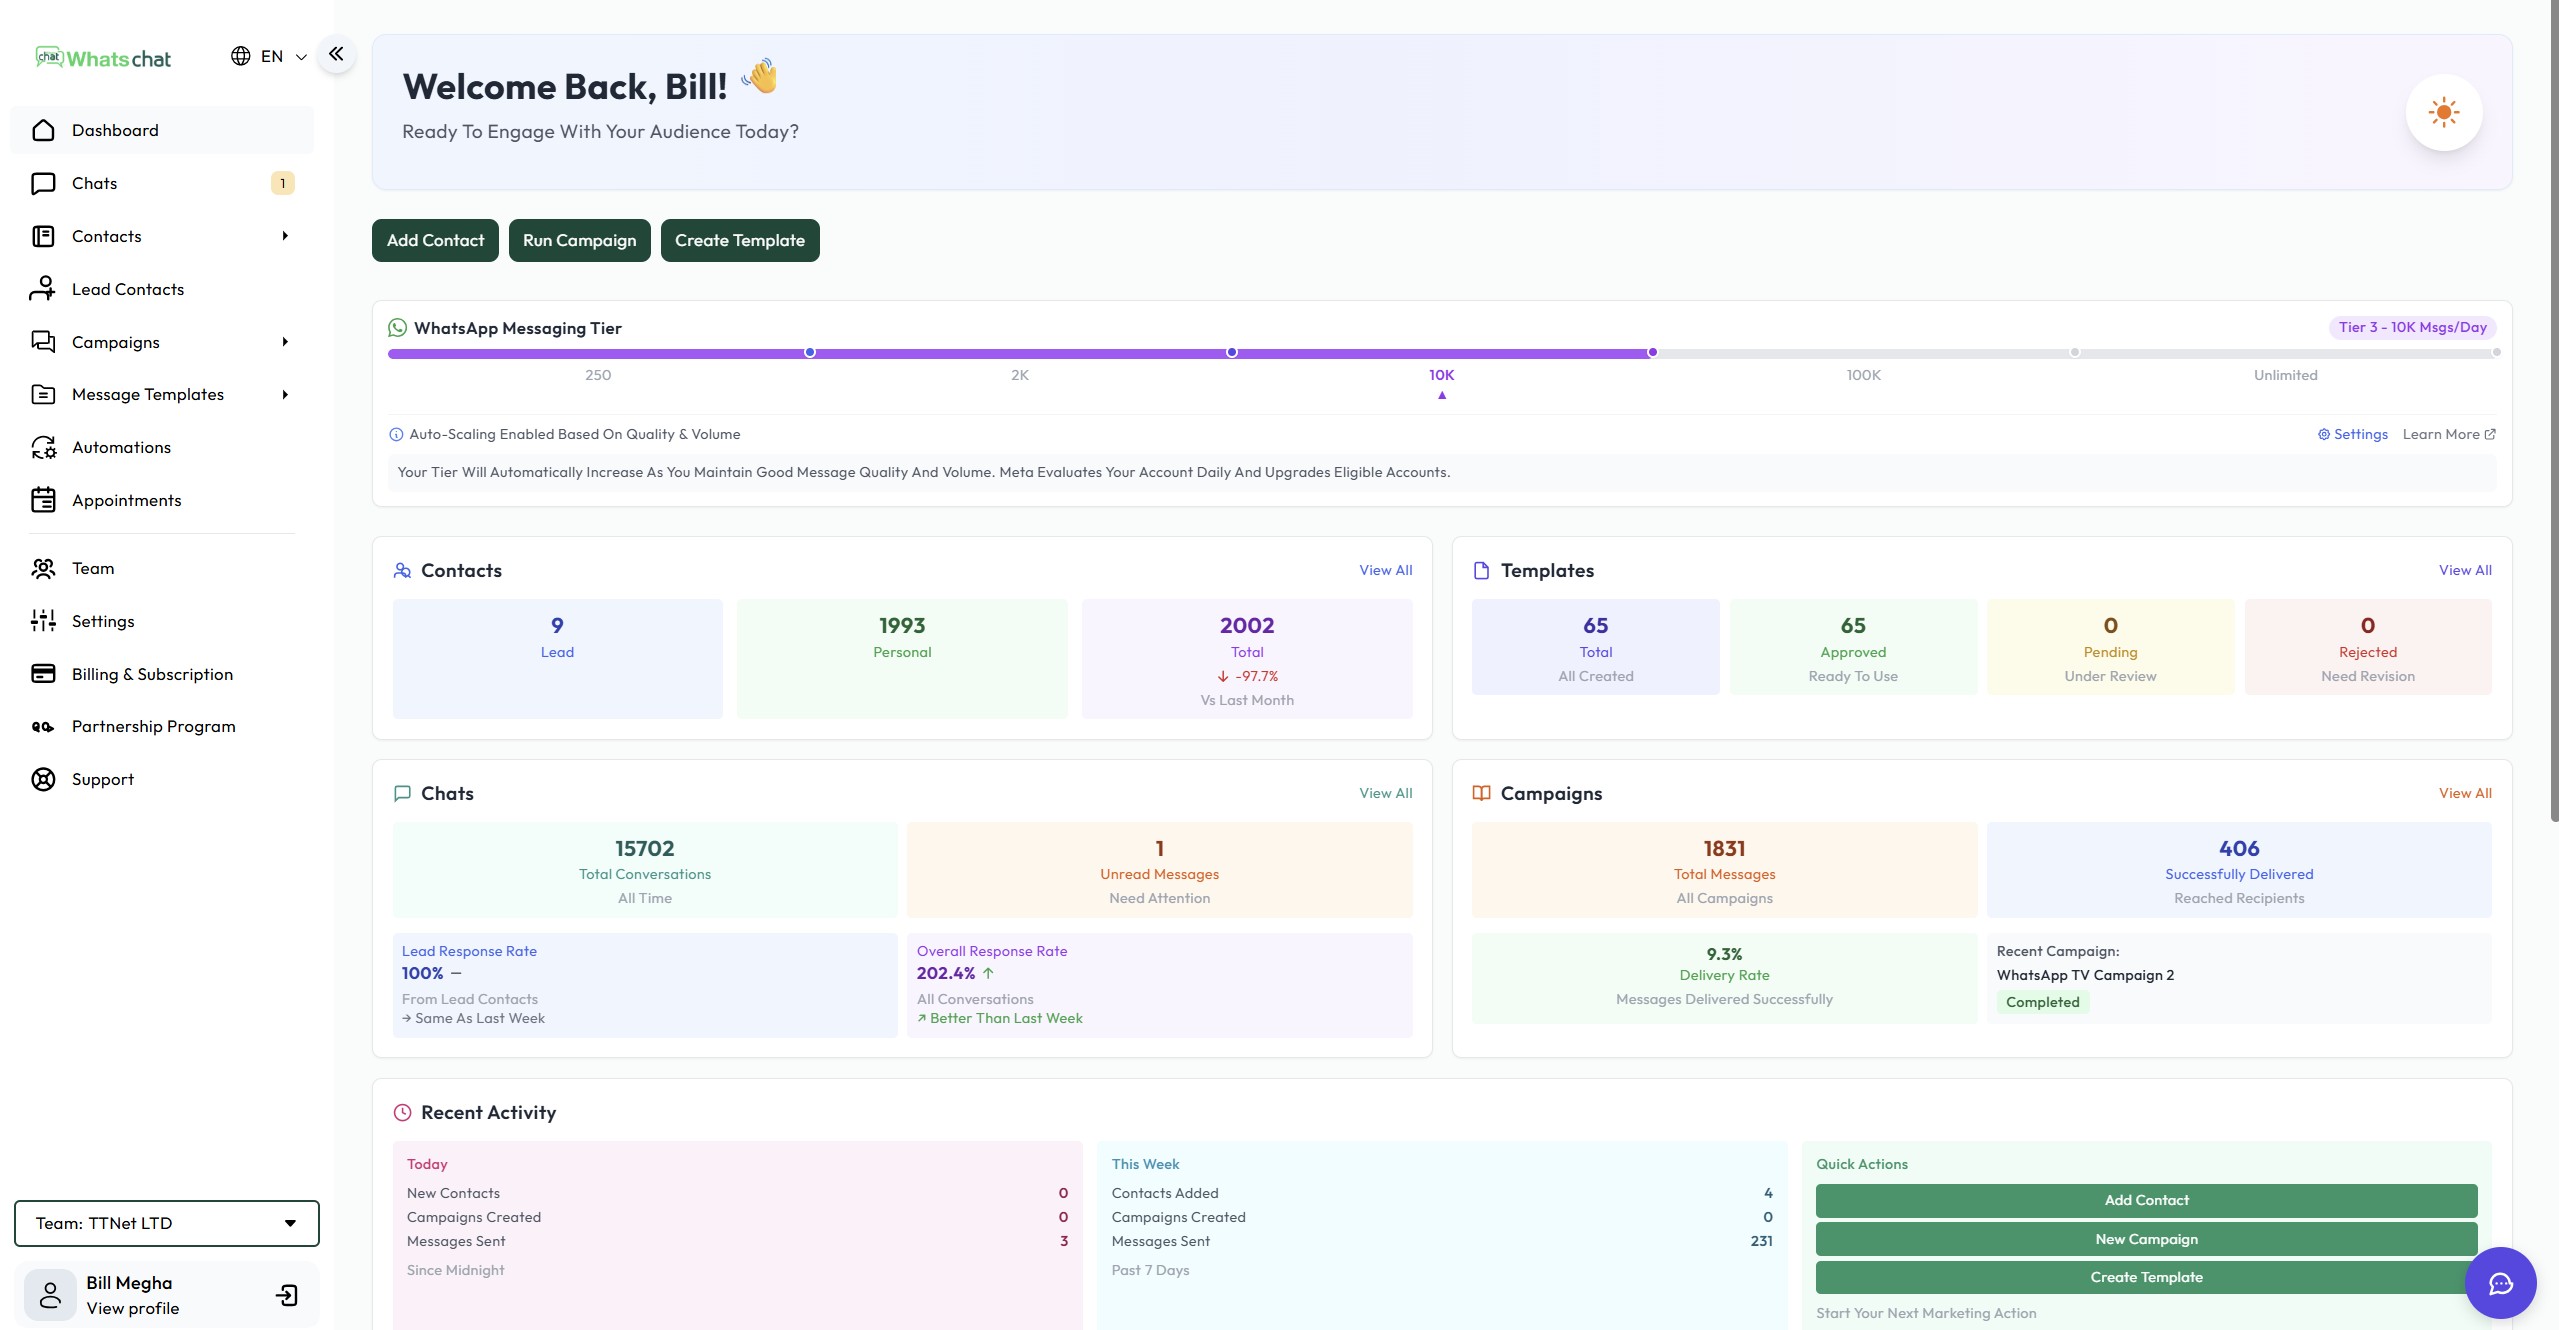Click the Unread Messages stat card
Screen dimensions: 2559x1330
click(x=1159, y=870)
